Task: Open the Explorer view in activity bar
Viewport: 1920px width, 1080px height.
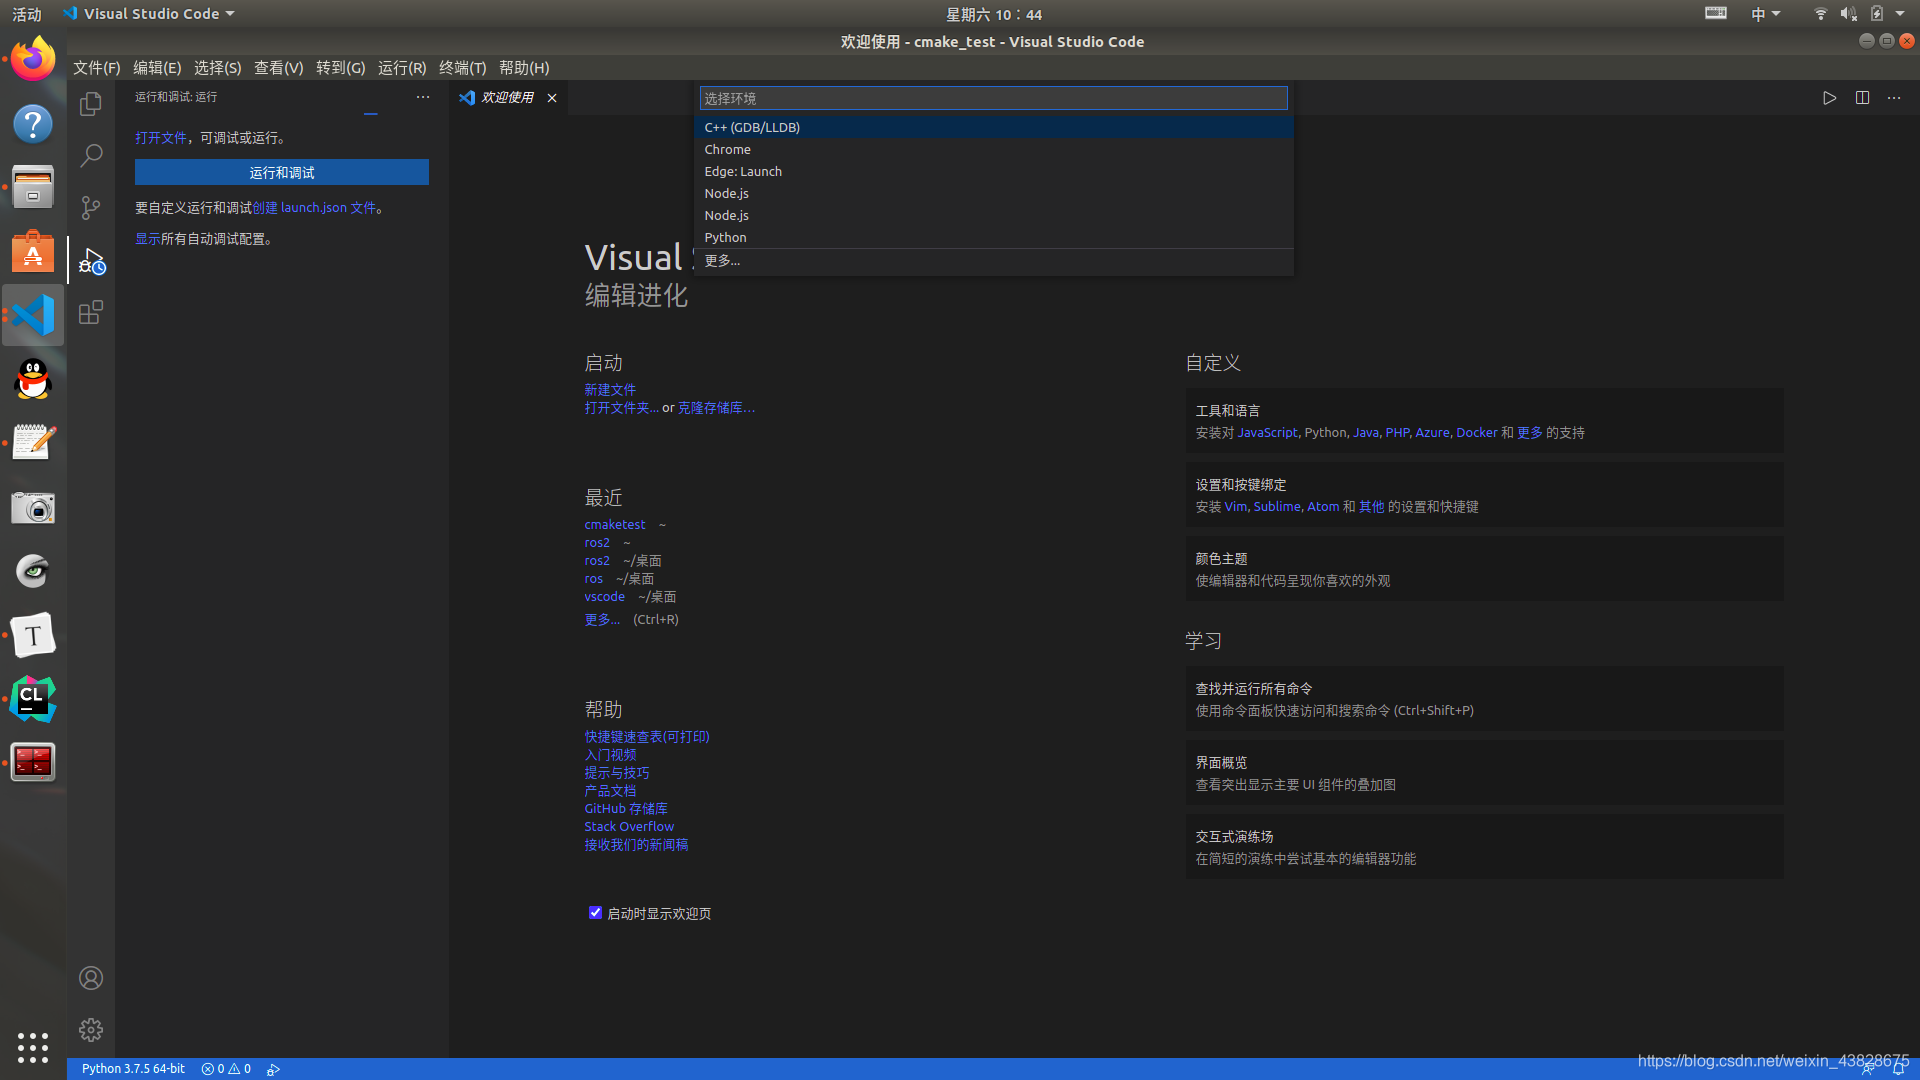Action: [91, 104]
